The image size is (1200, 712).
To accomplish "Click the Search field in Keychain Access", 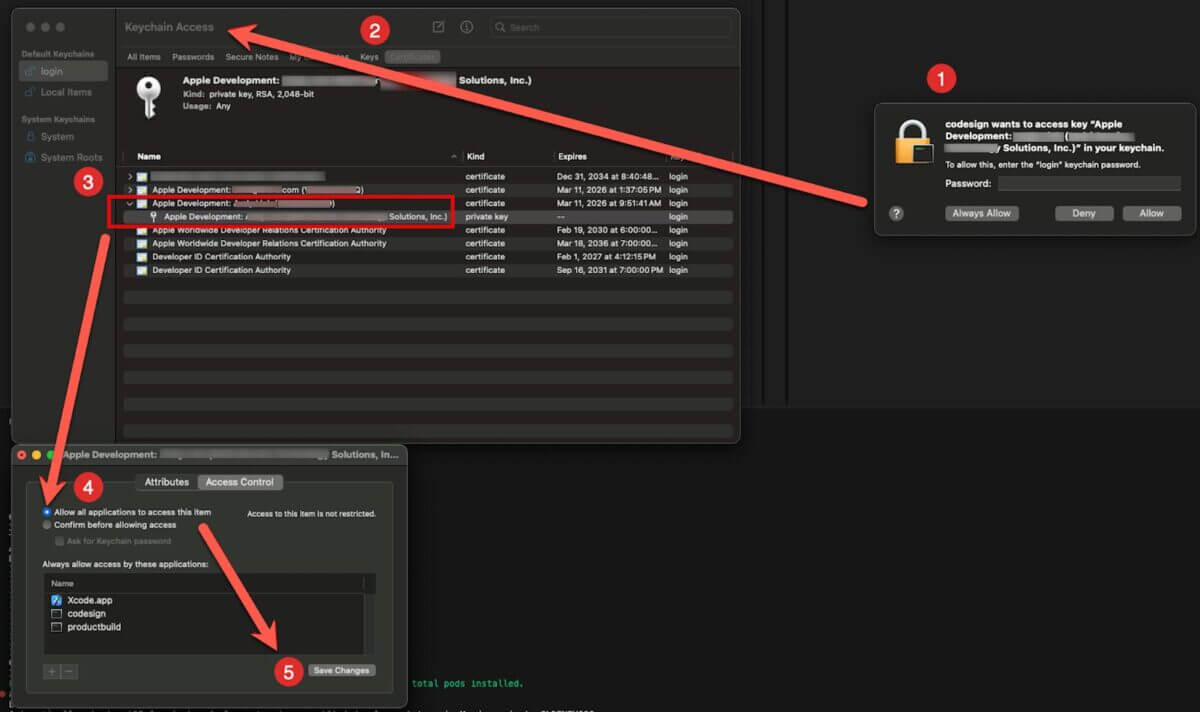I will (609, 27).
